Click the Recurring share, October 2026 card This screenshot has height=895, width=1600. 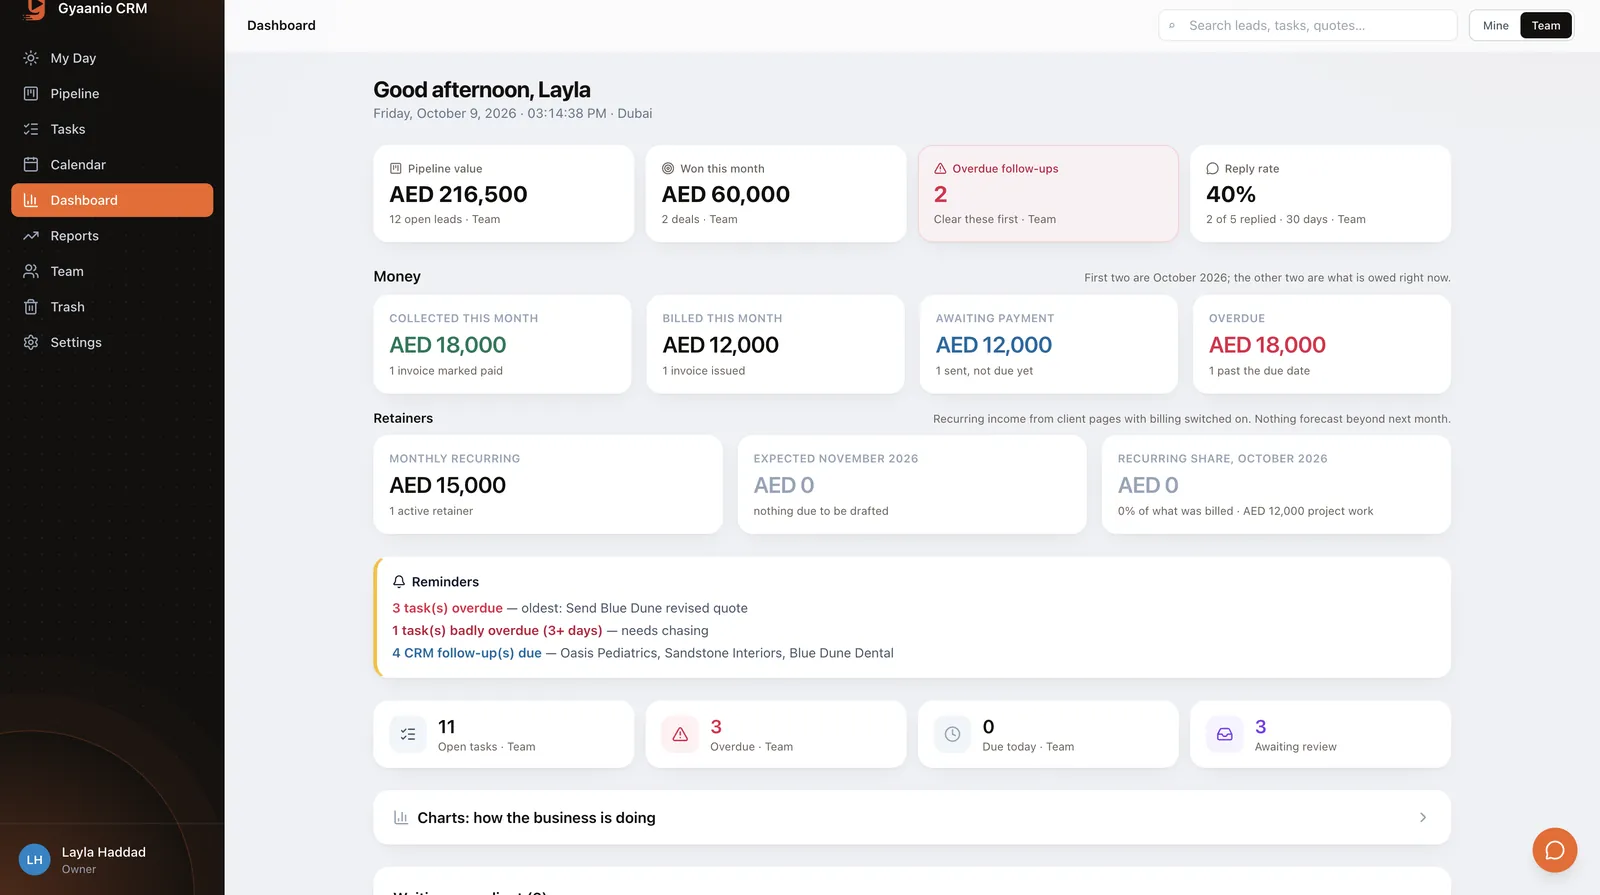(x=1276, y=484)
